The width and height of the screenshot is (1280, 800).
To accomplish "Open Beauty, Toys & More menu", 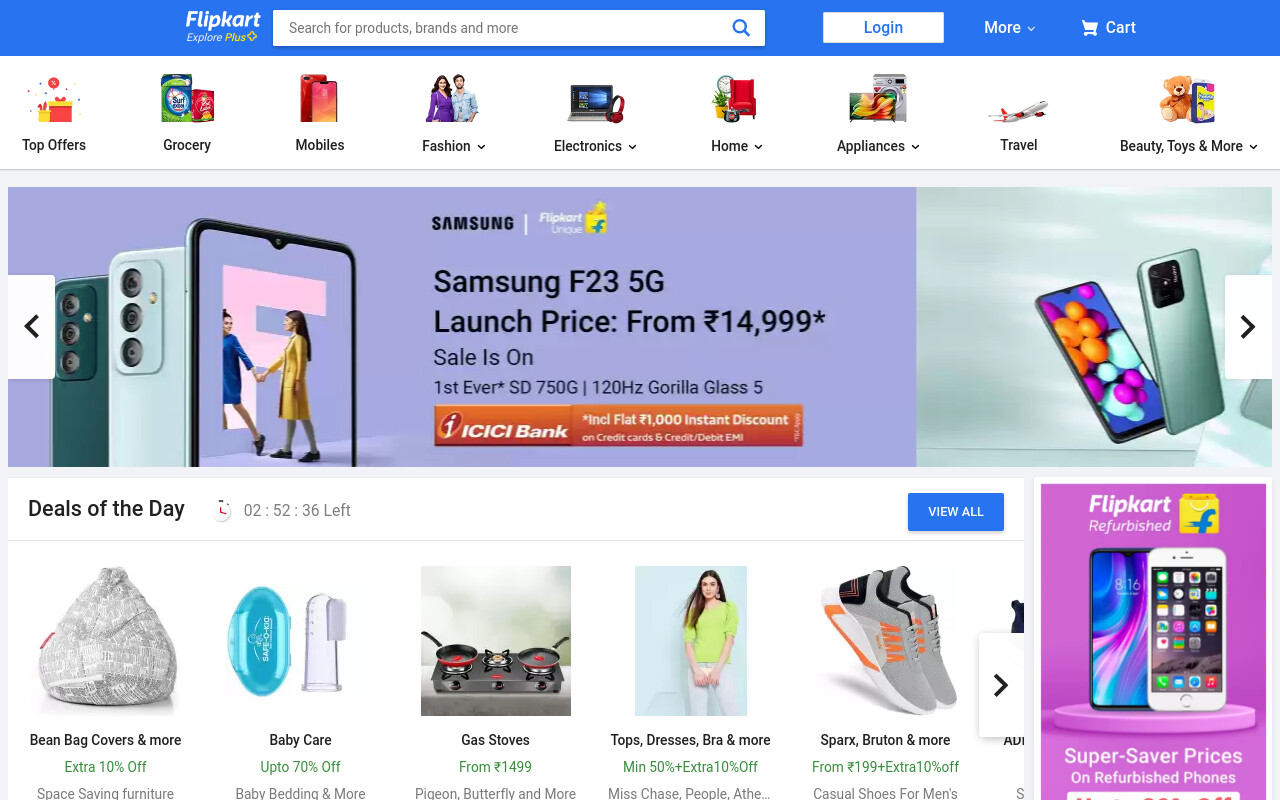I will [1189, 146].
